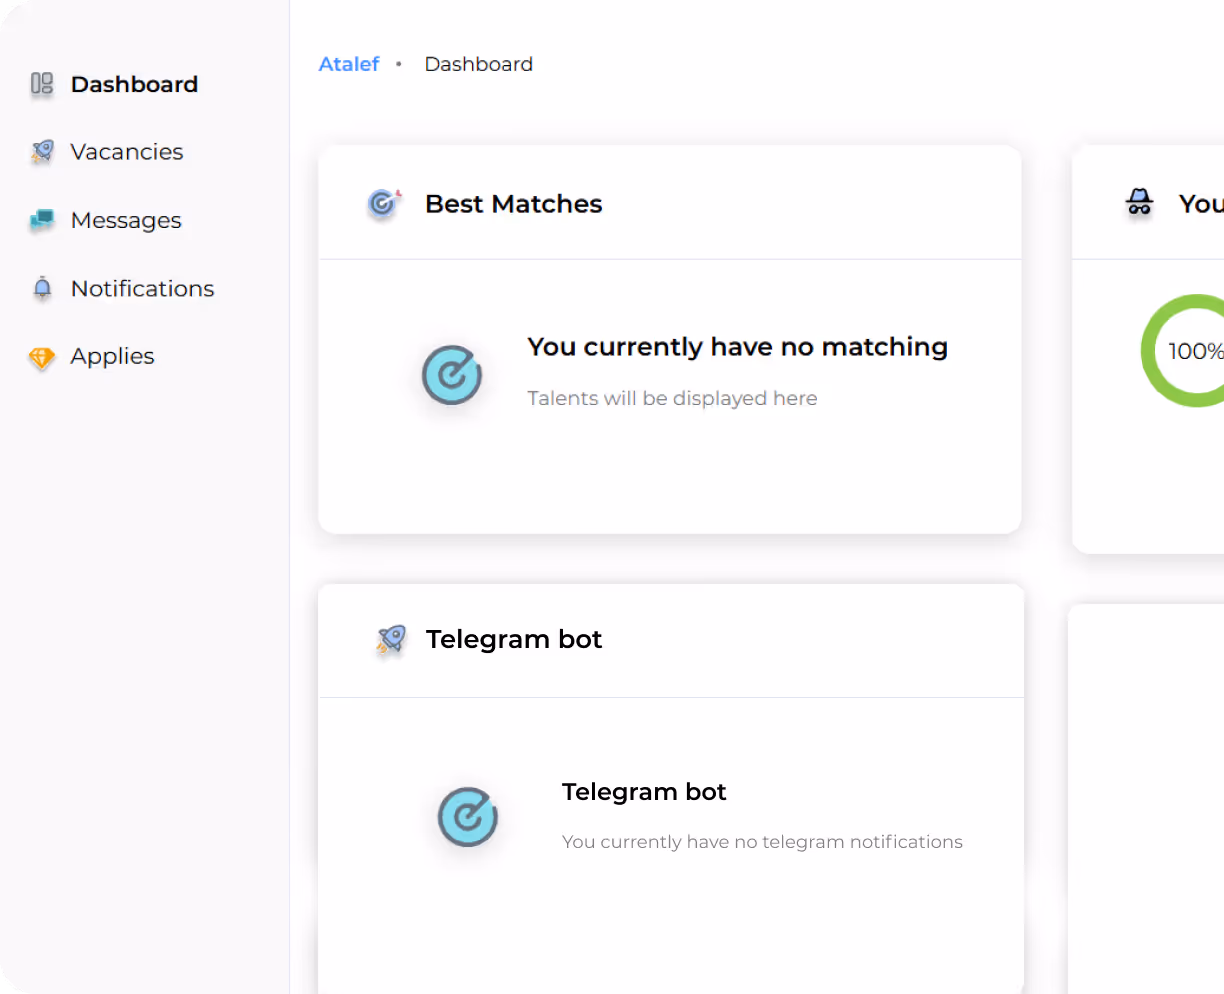Screen dimensions: 1224x994
Task: Click the chat bubble icon beside Messages
Action: pyautogui.click(x=41, y=220)
